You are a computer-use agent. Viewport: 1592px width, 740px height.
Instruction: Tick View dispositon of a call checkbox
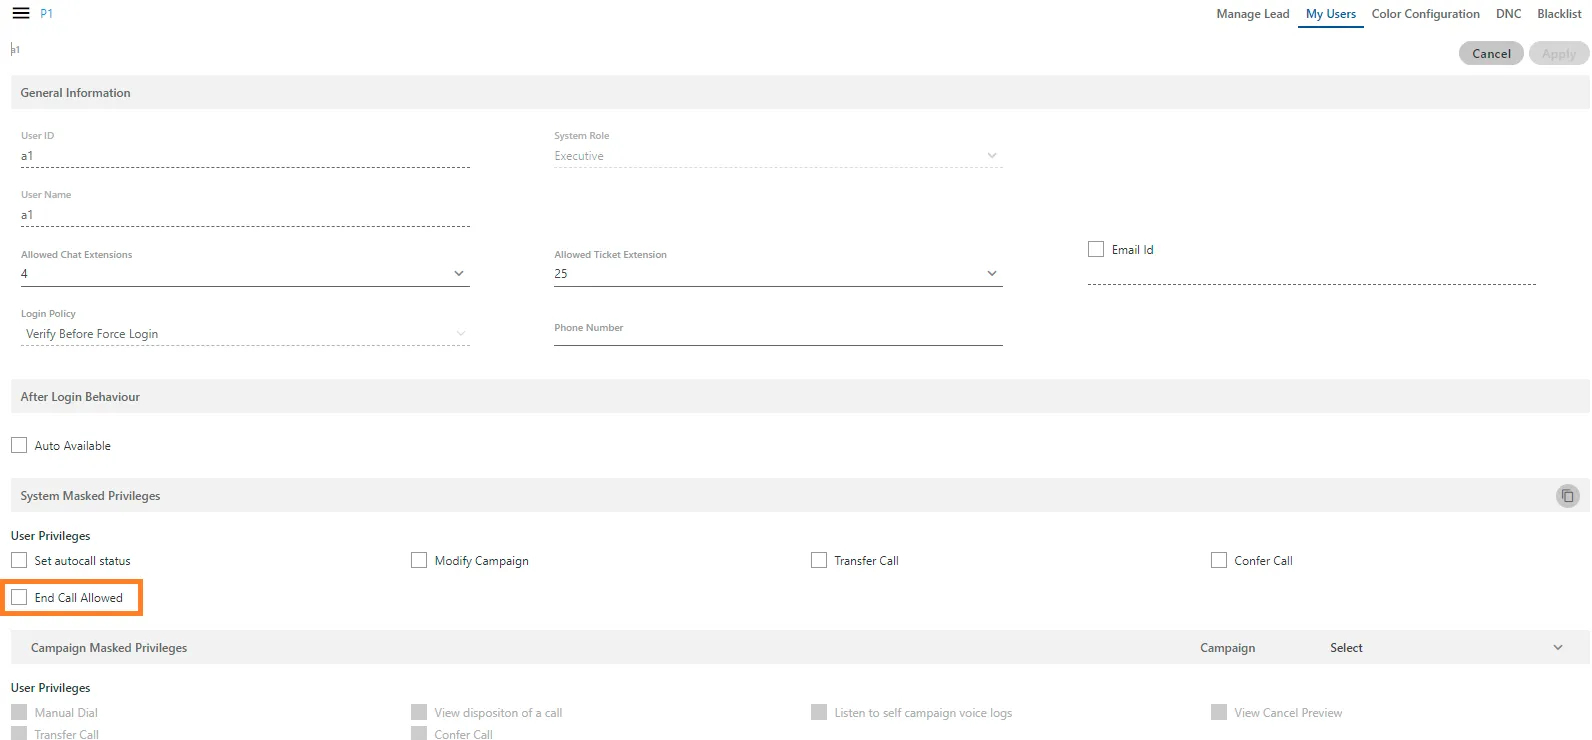point(419,712)
